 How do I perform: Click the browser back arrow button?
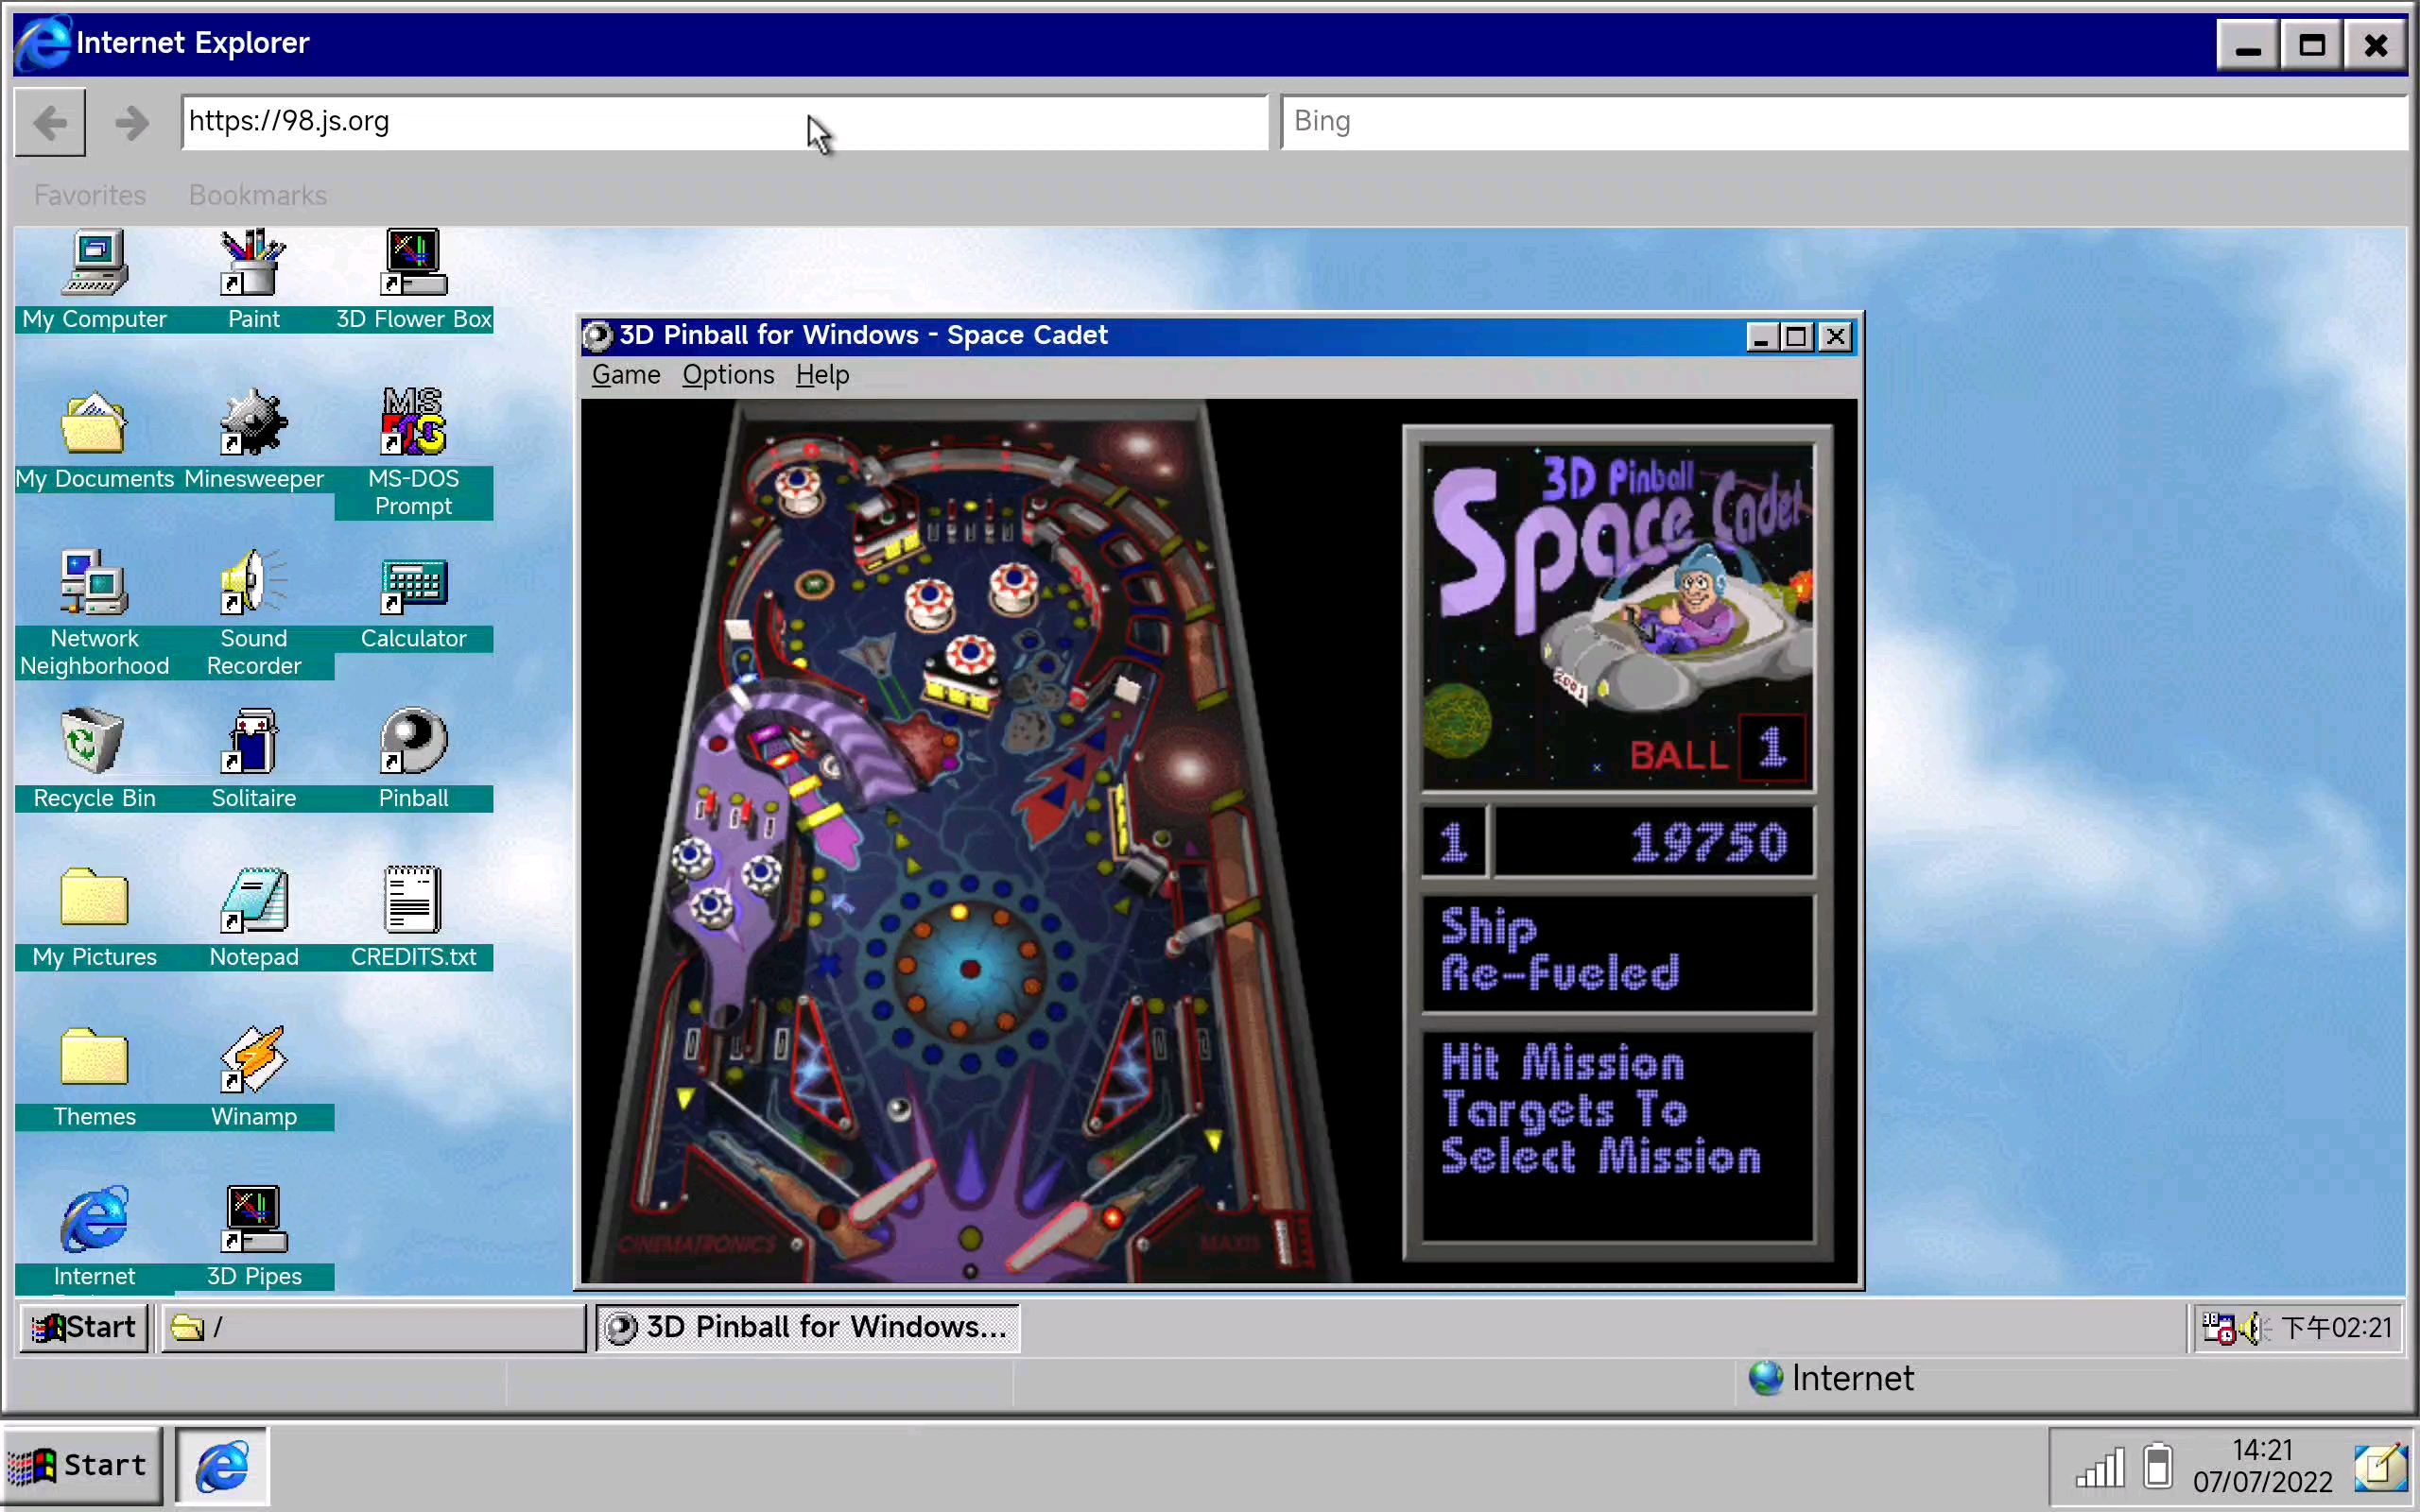click(51, 123)
